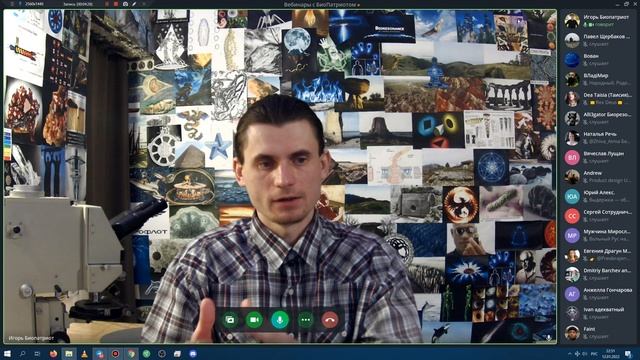Screen dimensions: 640x360
Task: Select participant Dmitriy Barchev
Action: [598, 274]
